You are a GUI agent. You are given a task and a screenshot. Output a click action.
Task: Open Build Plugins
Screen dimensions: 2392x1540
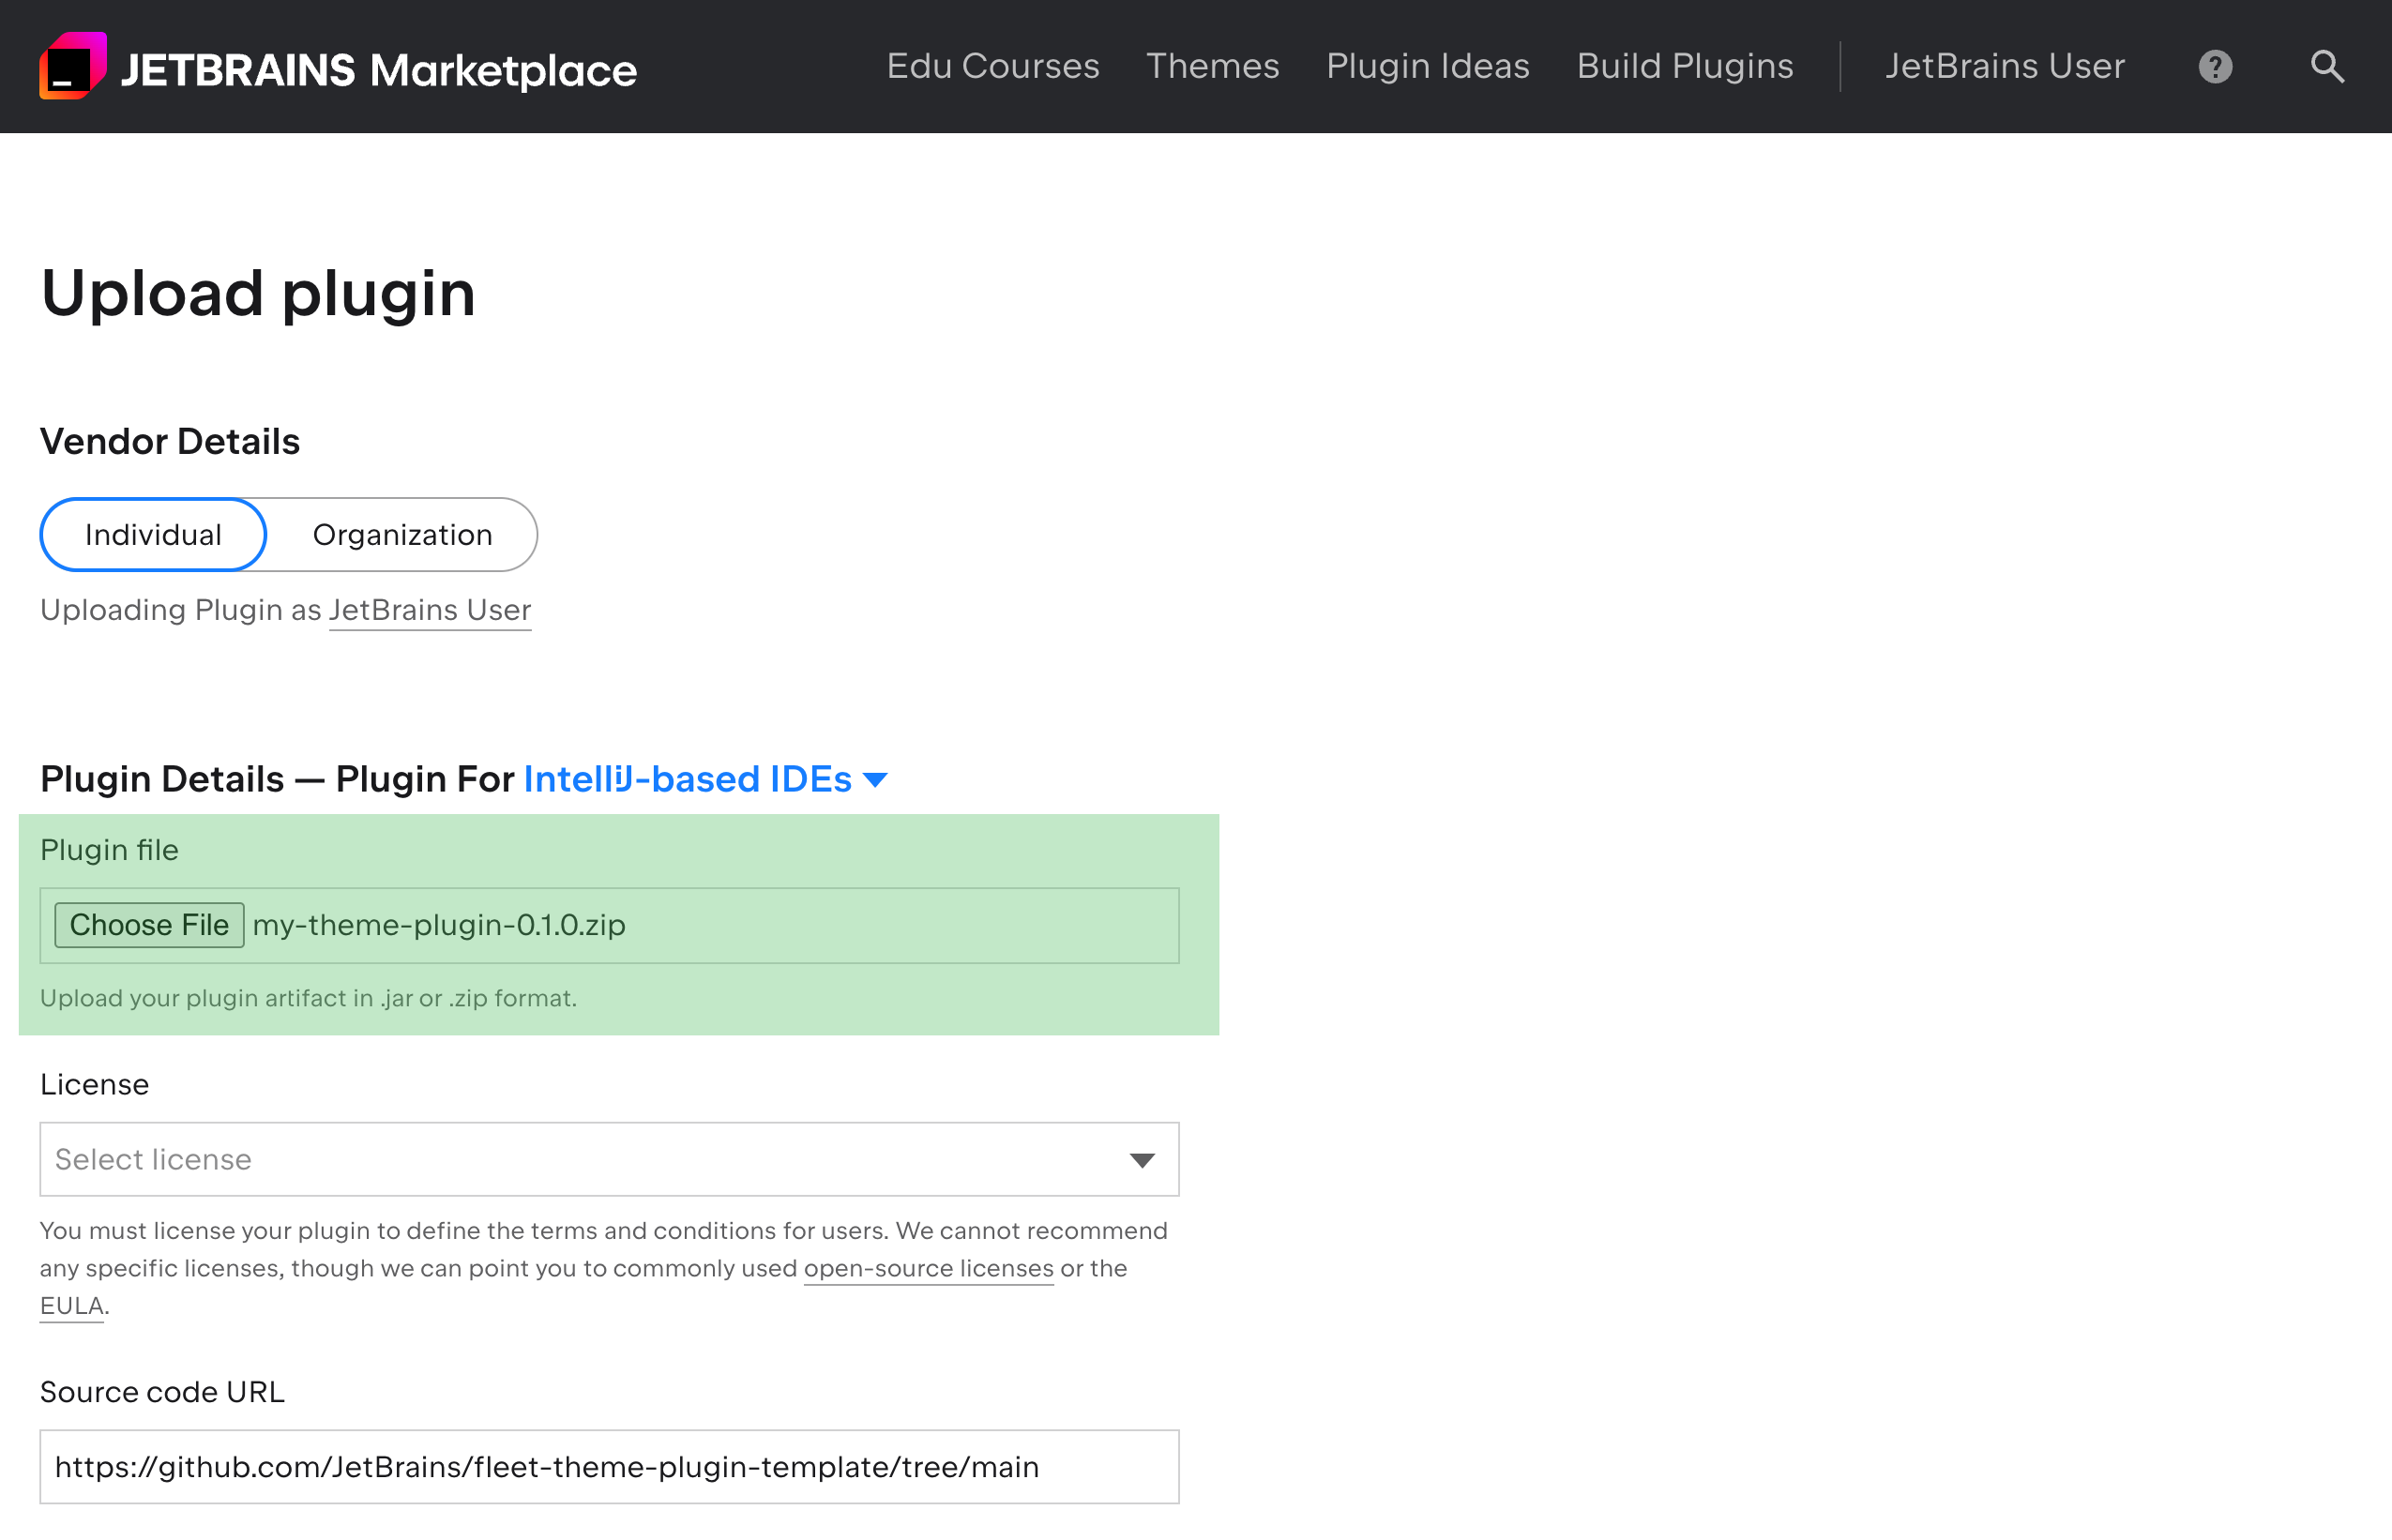click(1684, 66)
